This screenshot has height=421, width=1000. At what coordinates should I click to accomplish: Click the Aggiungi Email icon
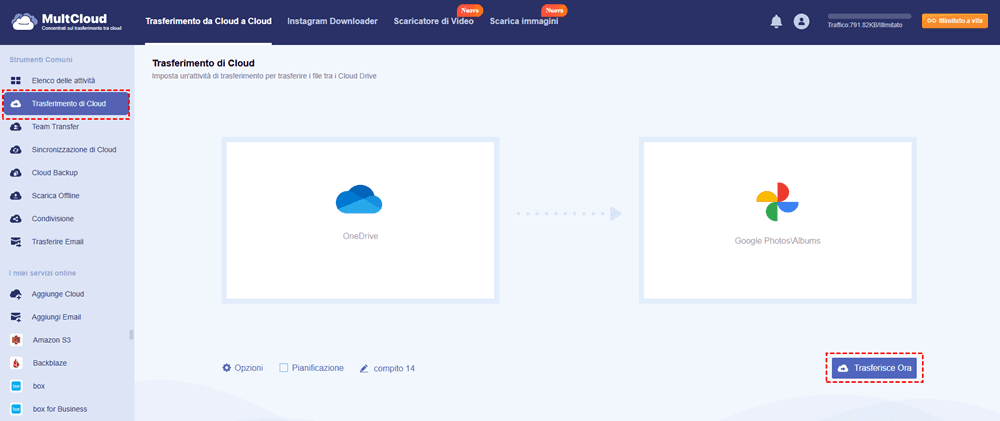[x=17, y=317]
